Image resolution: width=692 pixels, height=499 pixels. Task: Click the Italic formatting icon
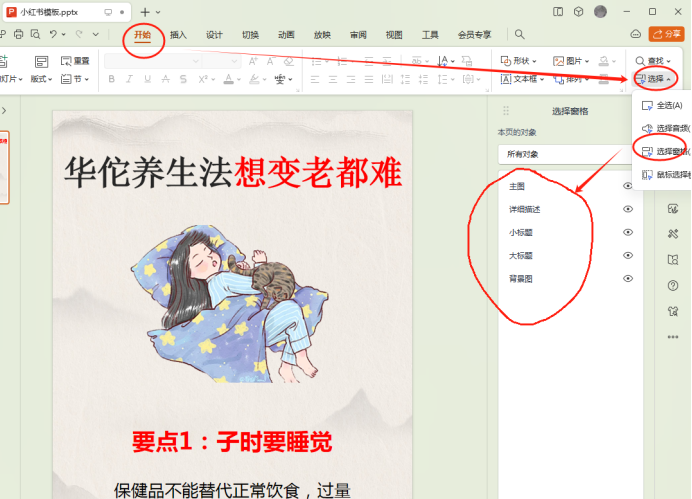click(x=129, y=79)
